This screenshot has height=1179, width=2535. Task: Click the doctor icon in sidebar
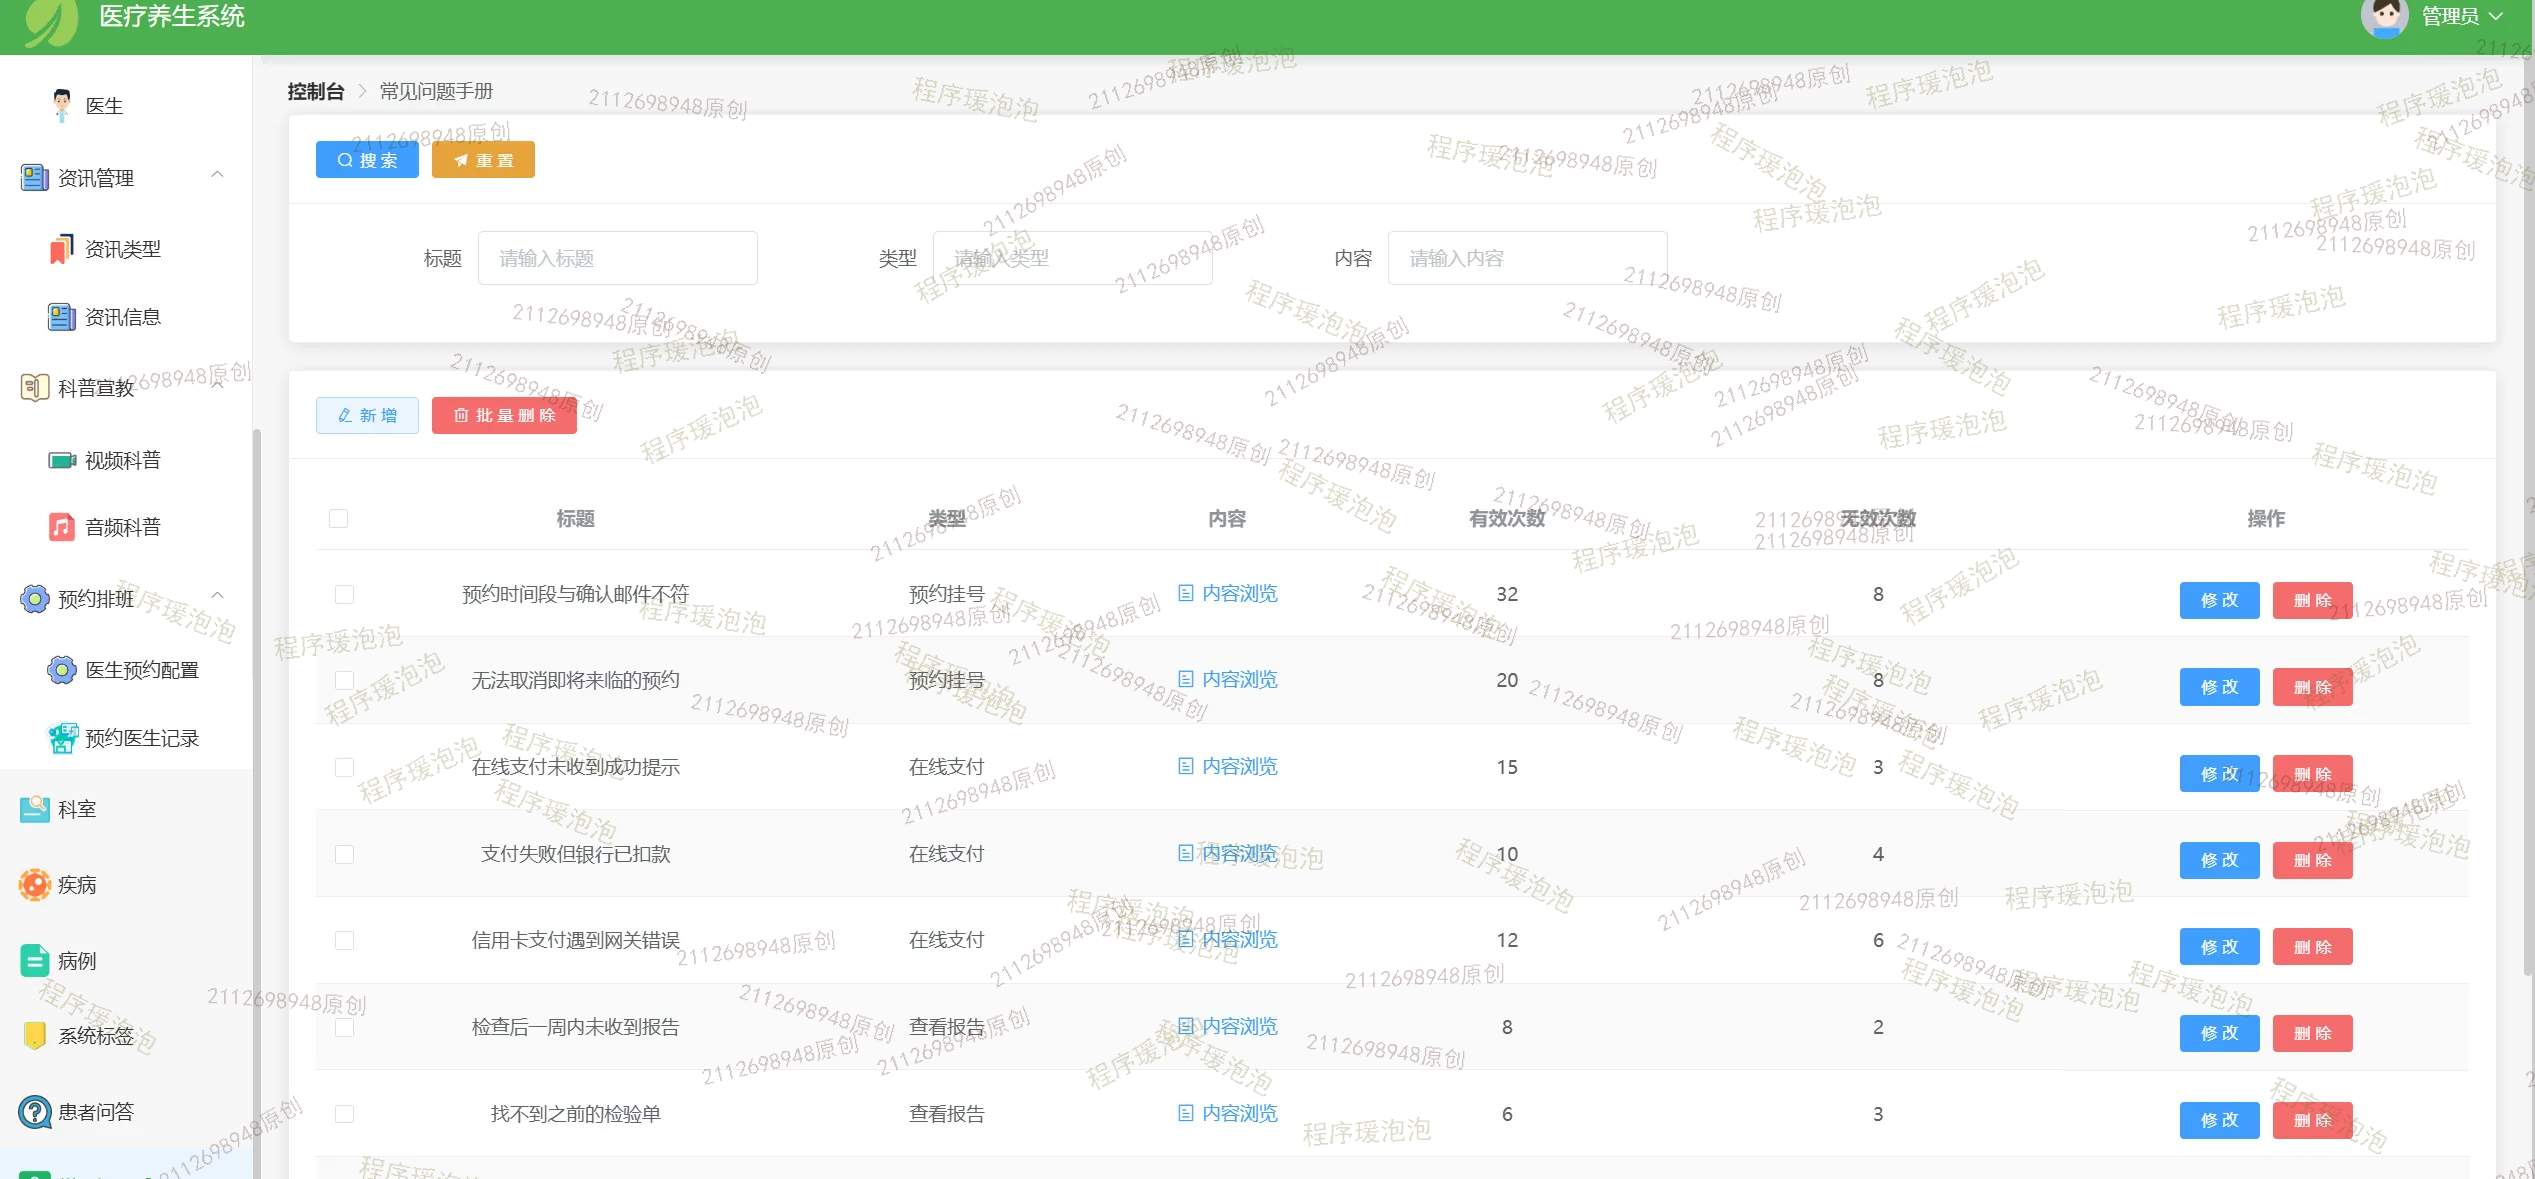point(62,105)
